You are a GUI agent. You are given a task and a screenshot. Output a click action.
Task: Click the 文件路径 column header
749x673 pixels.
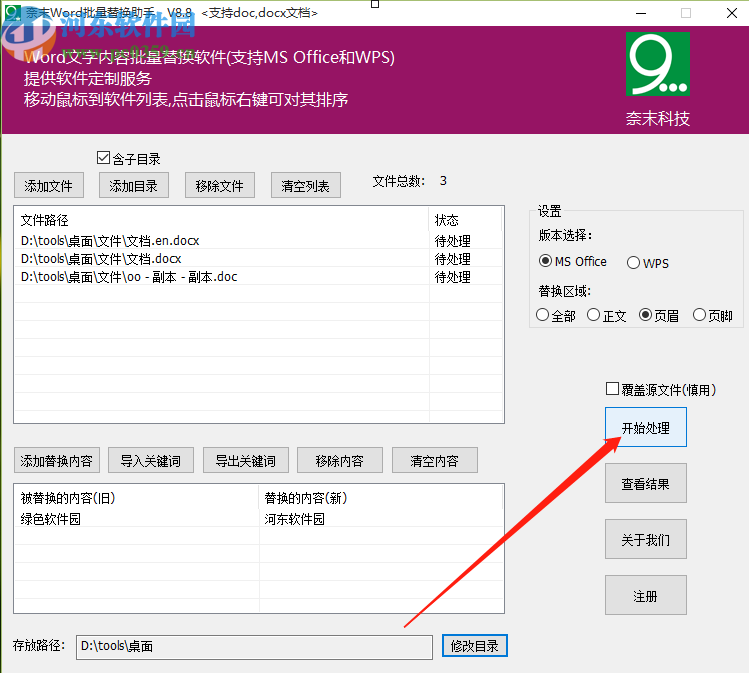tap(221, 220)
